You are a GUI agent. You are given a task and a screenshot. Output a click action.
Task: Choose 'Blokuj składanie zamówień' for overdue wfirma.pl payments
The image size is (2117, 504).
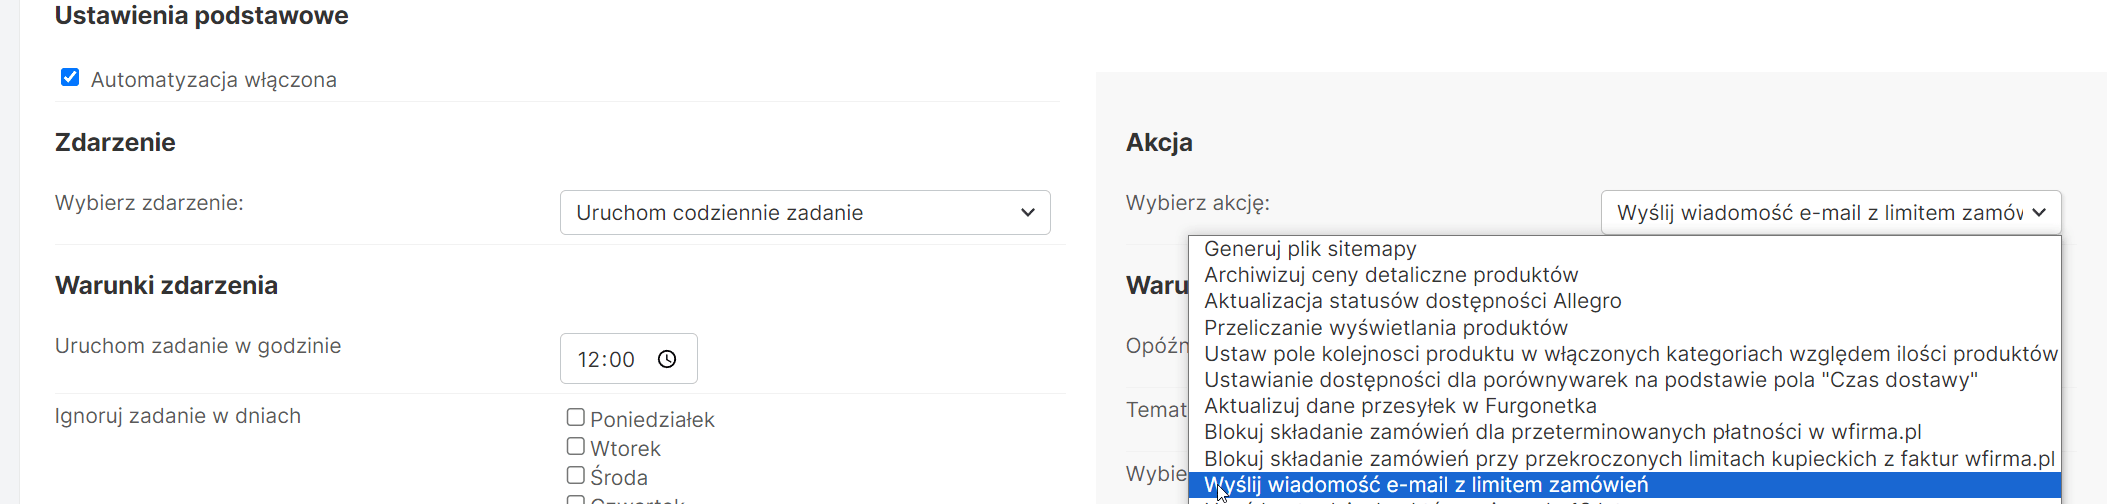1562,432
